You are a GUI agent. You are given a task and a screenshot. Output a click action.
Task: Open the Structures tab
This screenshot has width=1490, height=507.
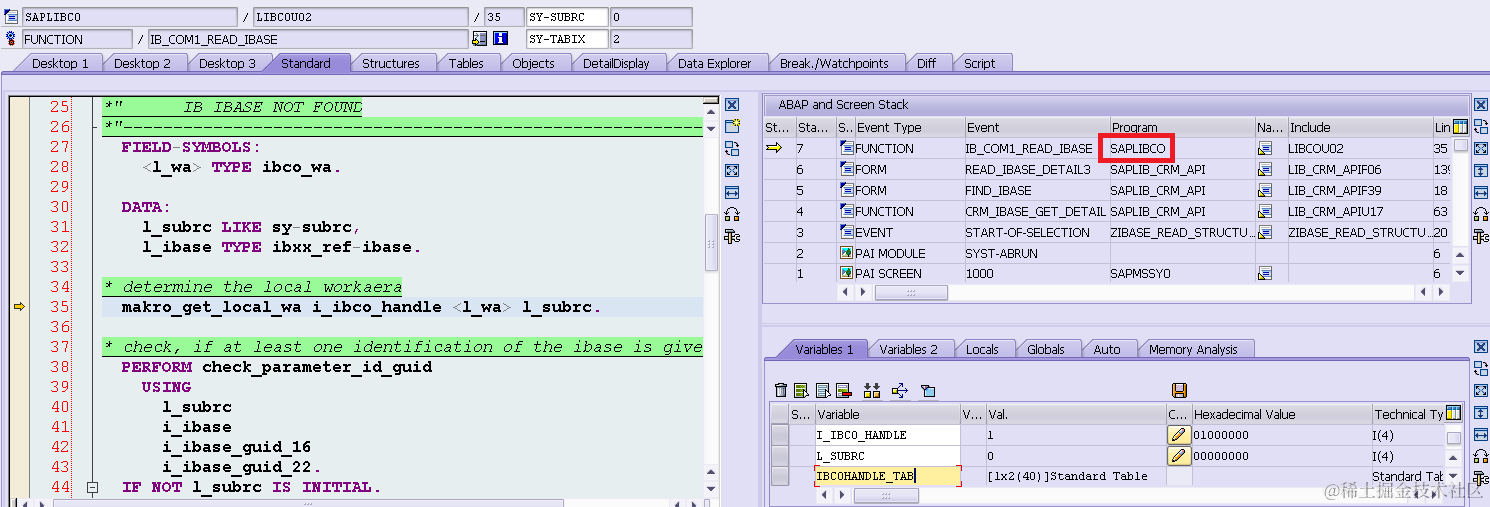point(390,63)
